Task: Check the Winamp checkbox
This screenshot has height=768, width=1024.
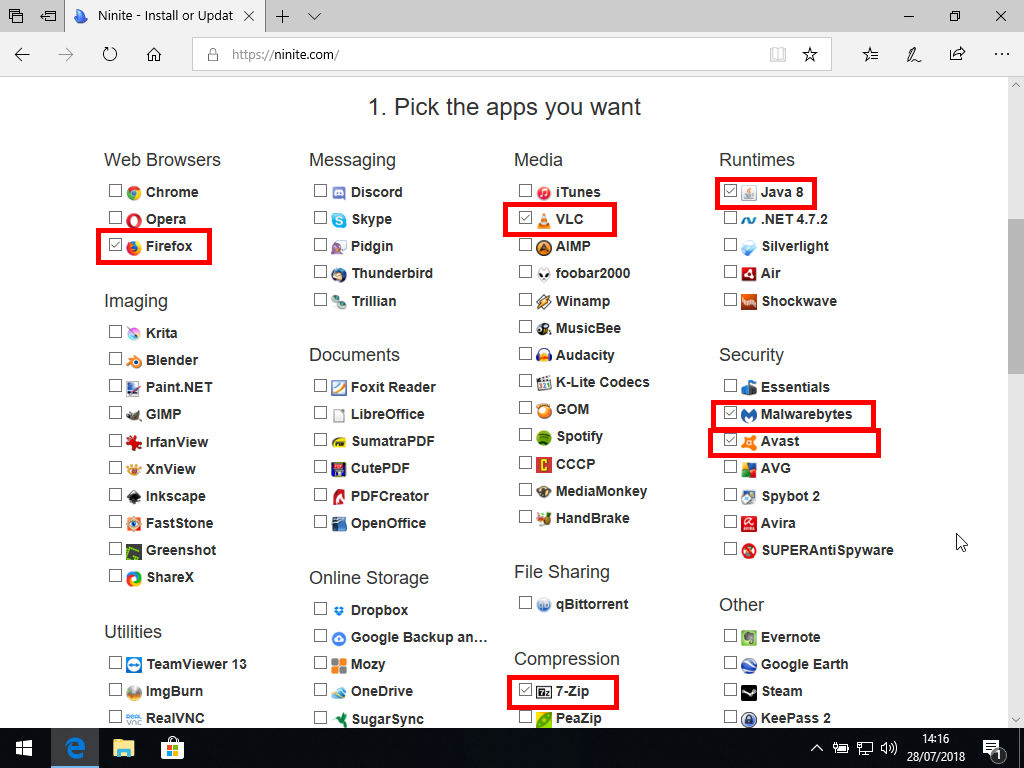Action: (526, 299)
